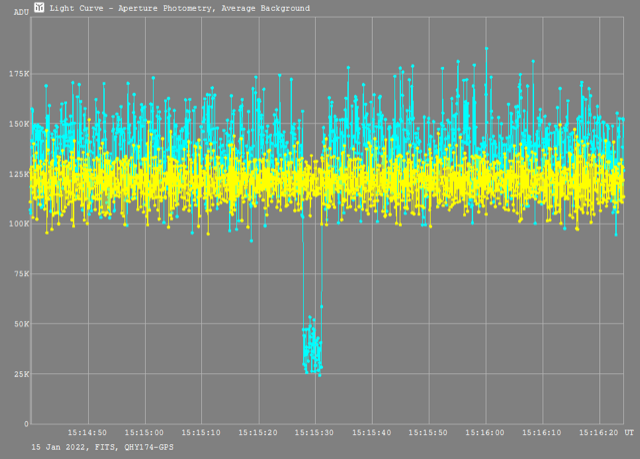This screenshot has width=640, height=459.
Task: Click the 15:15:30 time label
Action: click(314, 432)
